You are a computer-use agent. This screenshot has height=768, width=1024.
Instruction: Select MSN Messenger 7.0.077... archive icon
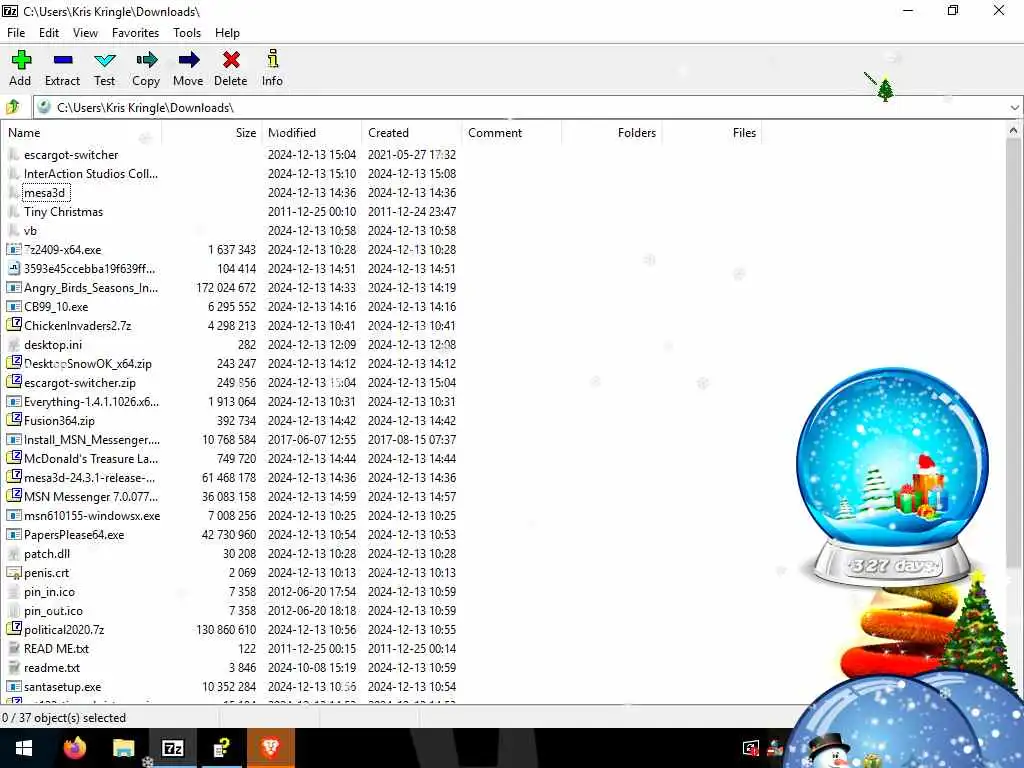click(x=14, y=496)
